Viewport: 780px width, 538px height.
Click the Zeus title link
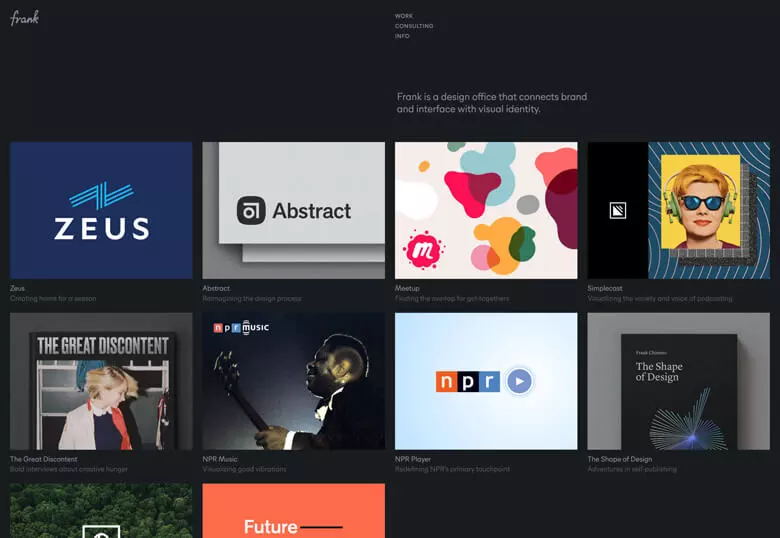click(x=17, y=288)
